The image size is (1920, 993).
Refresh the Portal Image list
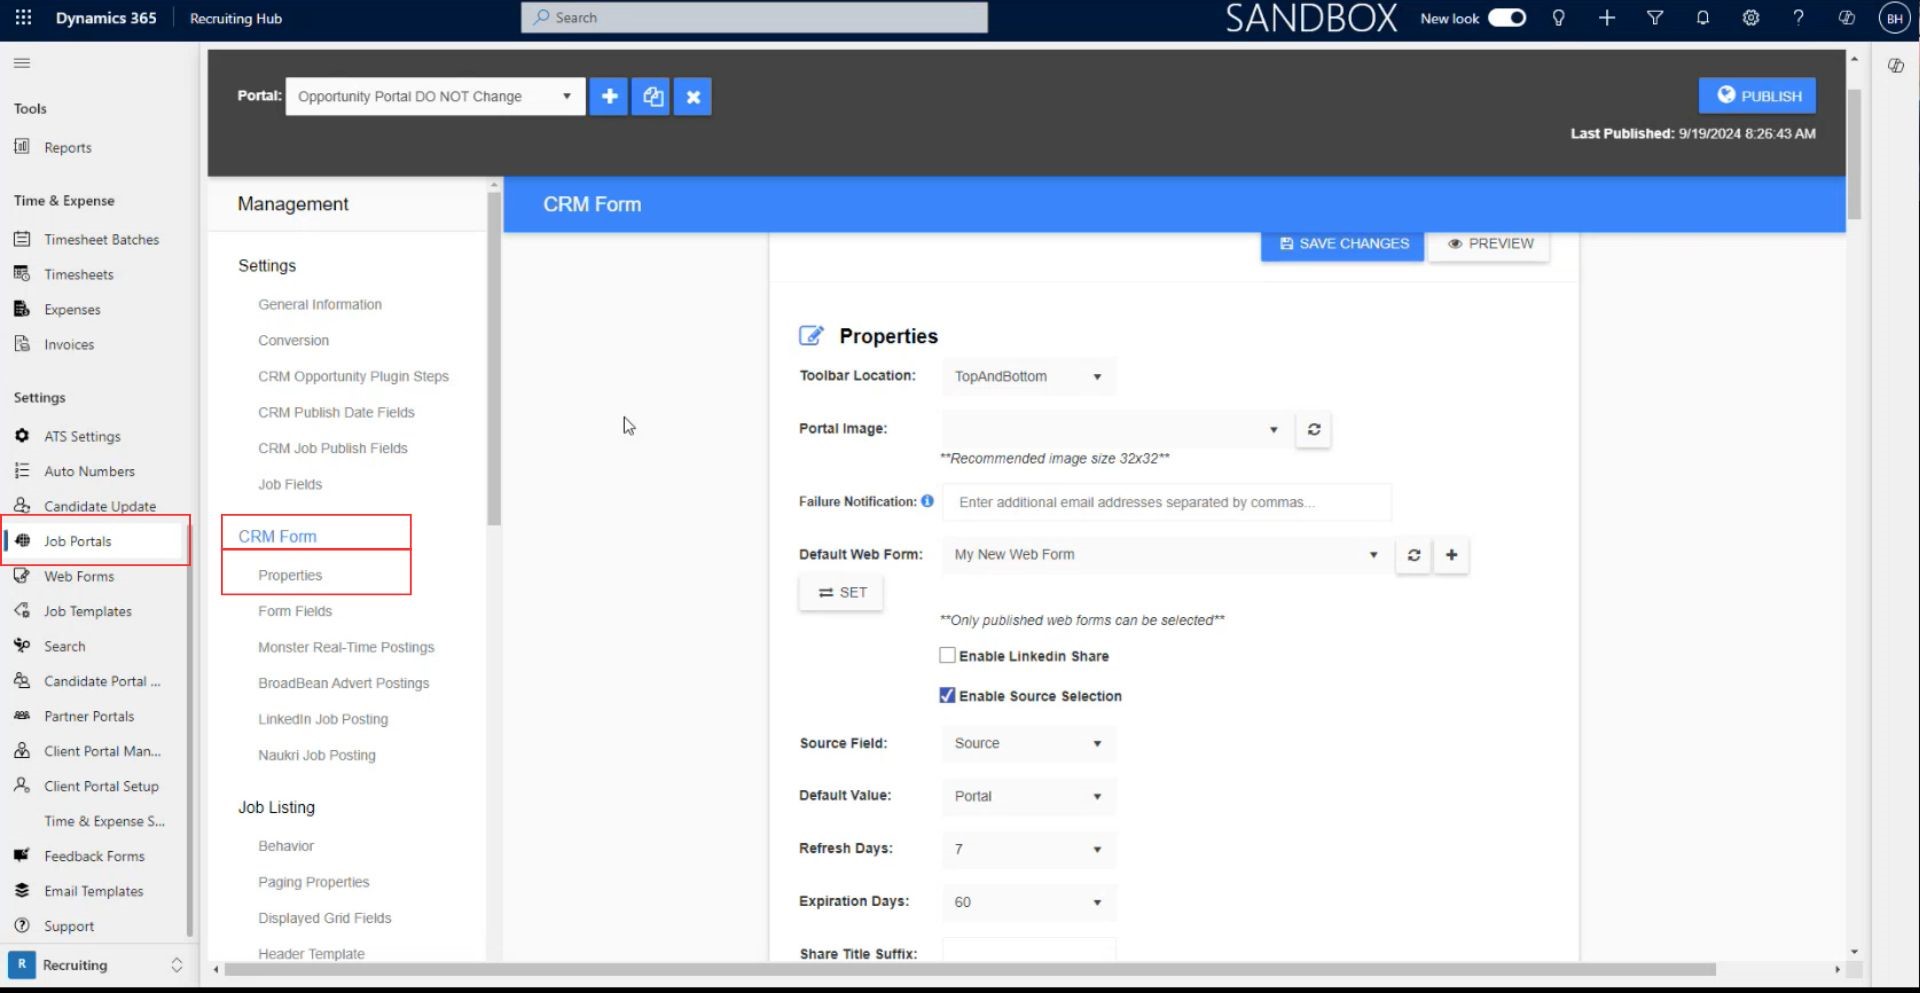1314,430
